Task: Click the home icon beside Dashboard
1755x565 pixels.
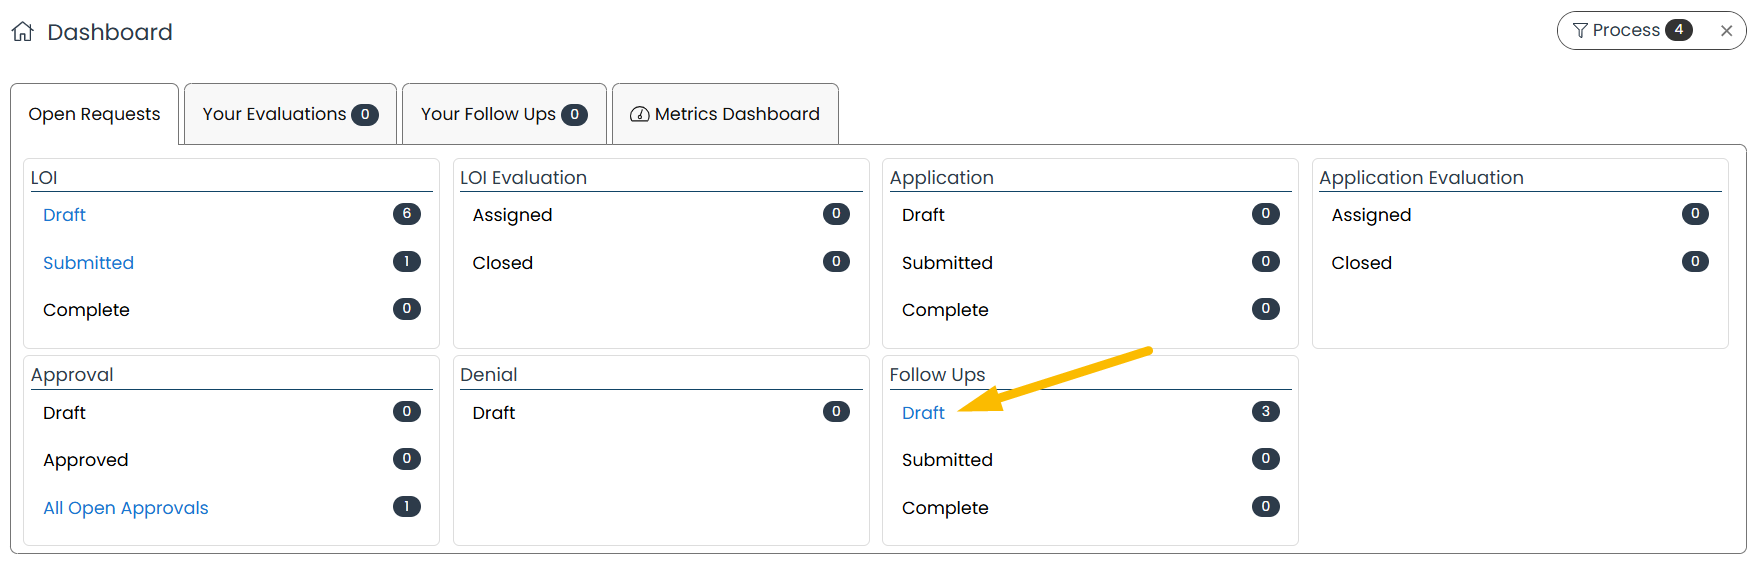Action: (23, 32)
